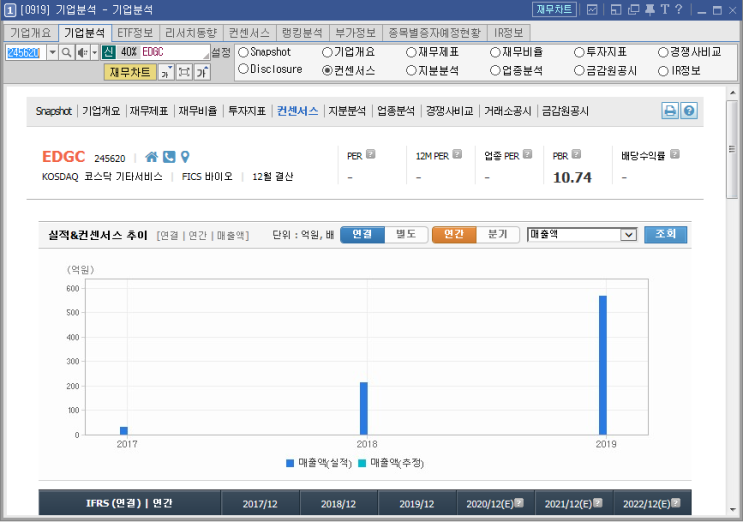Click the 설정 settings label
Image resolution: width=743 pixels, height=522 pixels.
tap(221, 52)
